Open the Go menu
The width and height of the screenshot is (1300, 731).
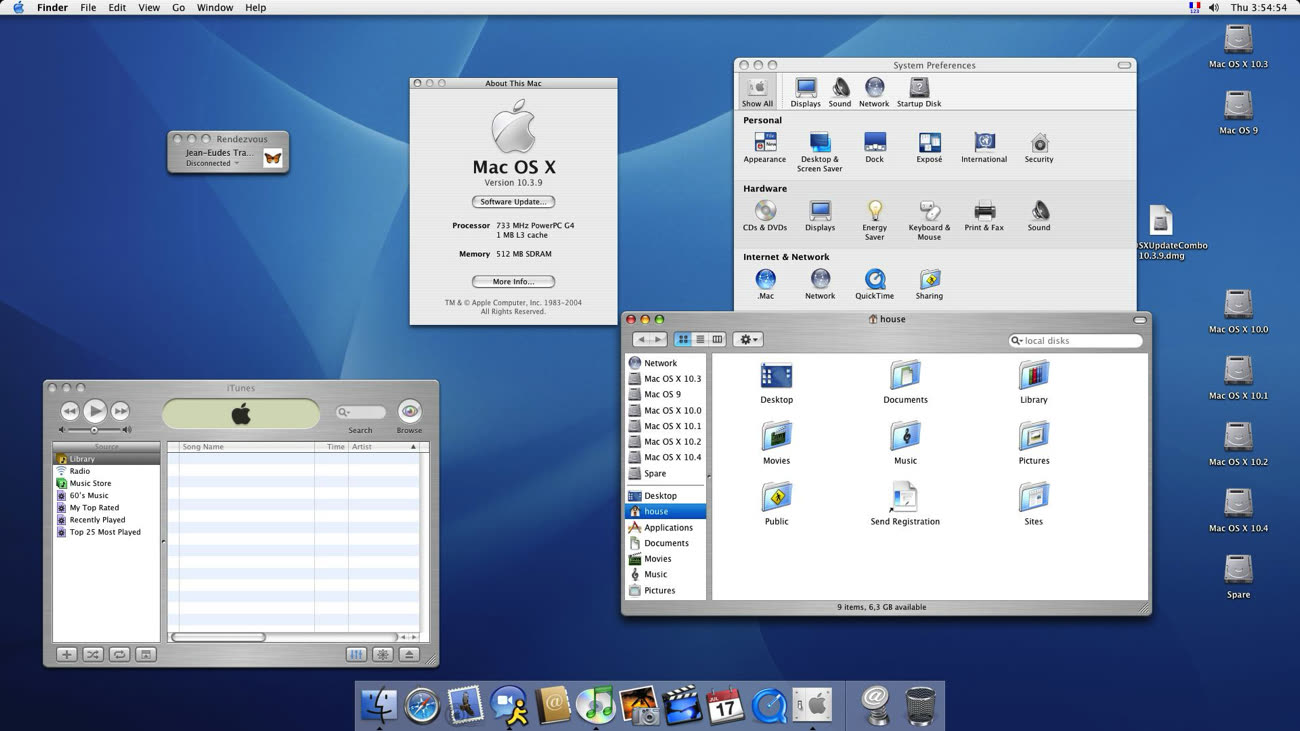[x=178, y=7]
